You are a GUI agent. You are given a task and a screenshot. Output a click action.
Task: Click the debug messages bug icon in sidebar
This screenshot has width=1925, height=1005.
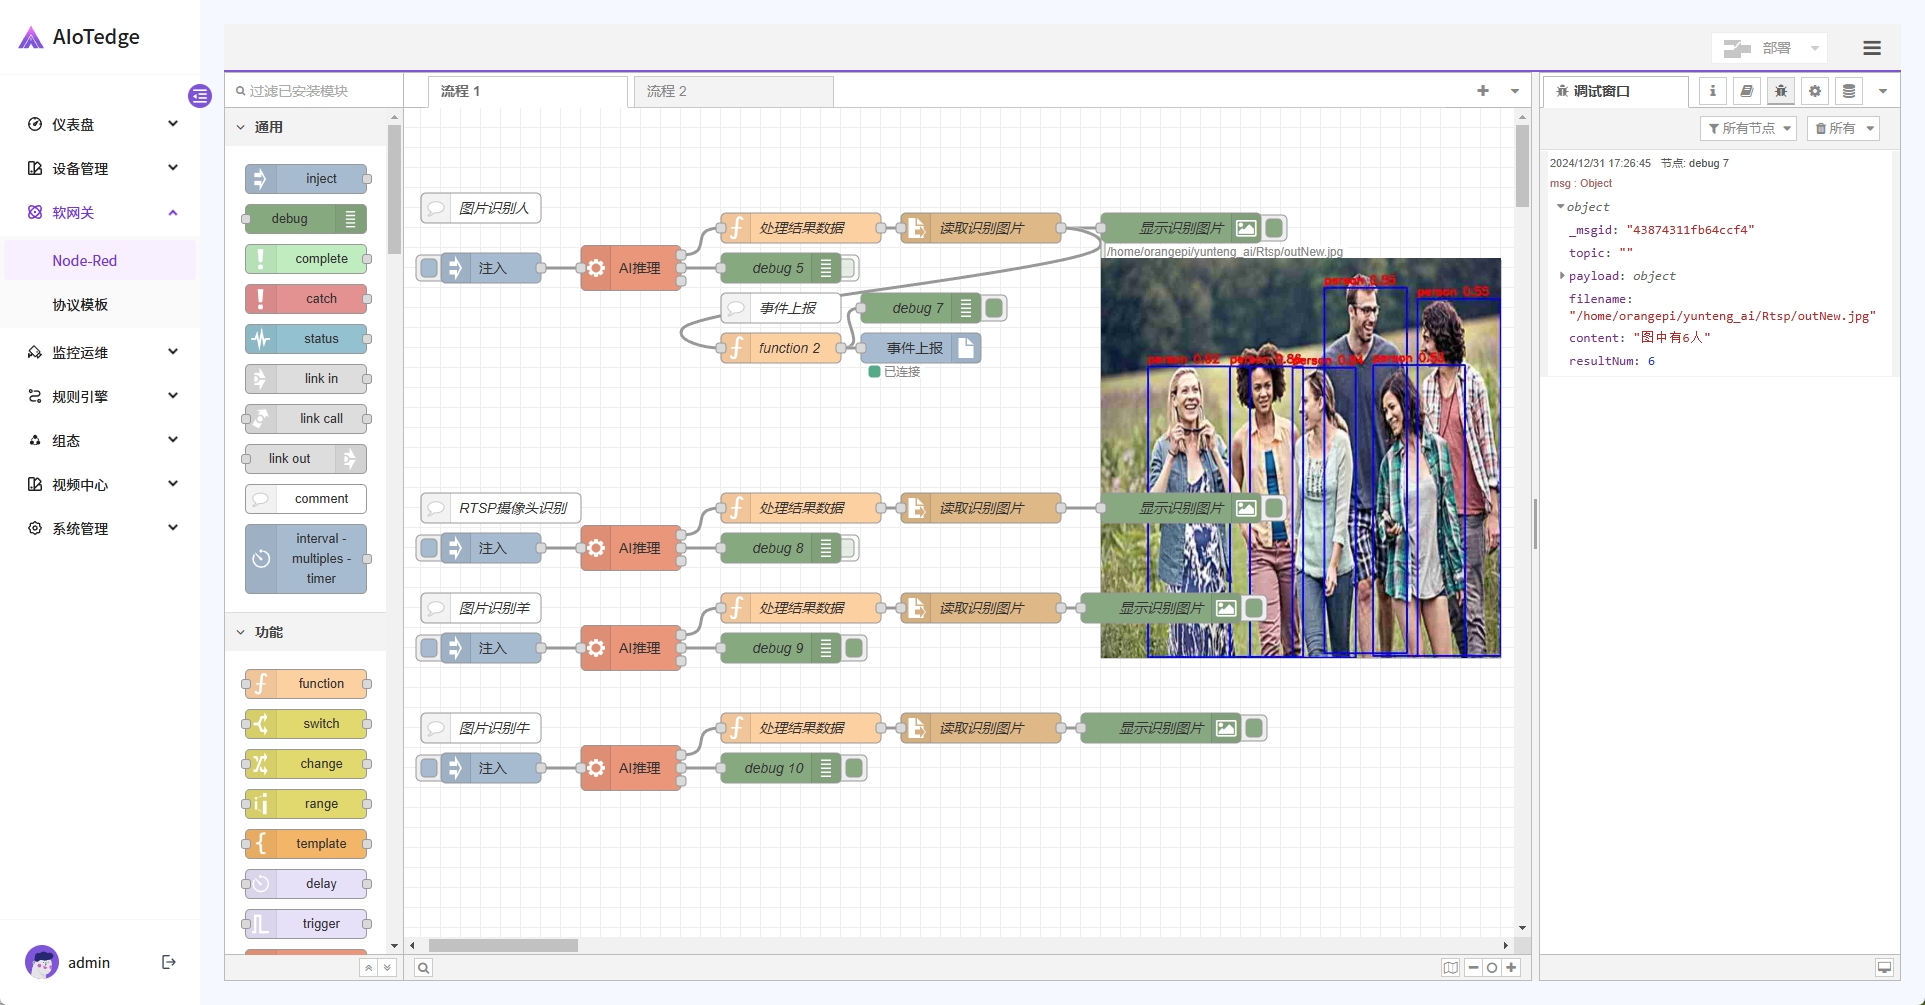1780,91
